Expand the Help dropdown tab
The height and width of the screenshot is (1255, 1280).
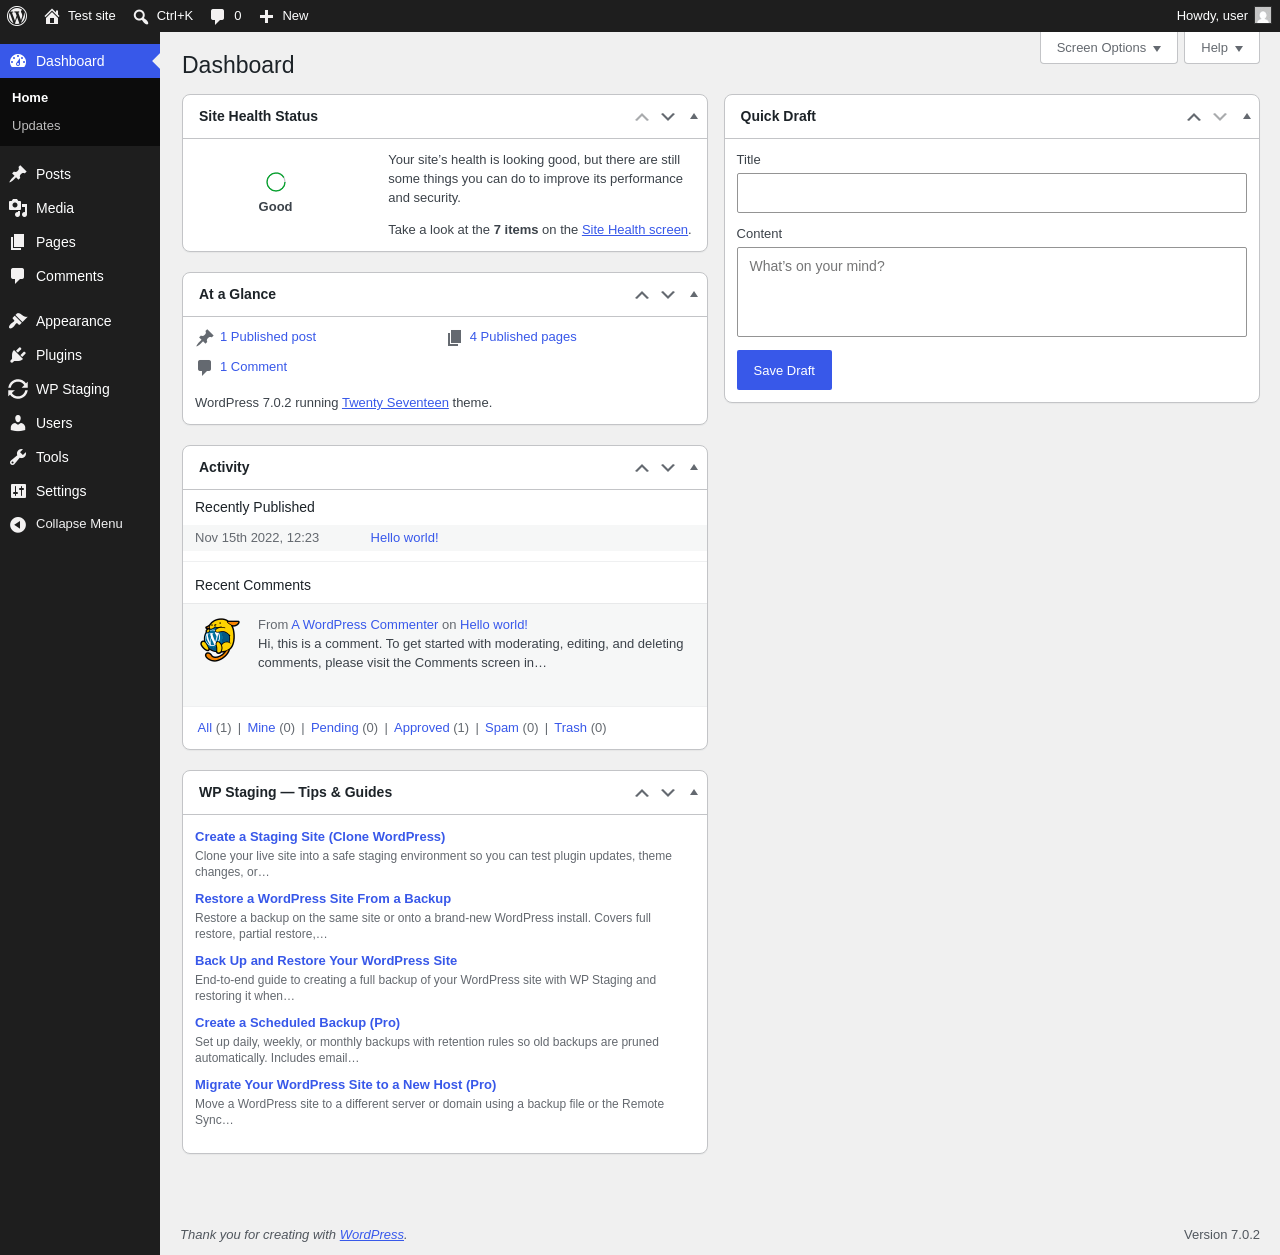tap(1222, 48)
